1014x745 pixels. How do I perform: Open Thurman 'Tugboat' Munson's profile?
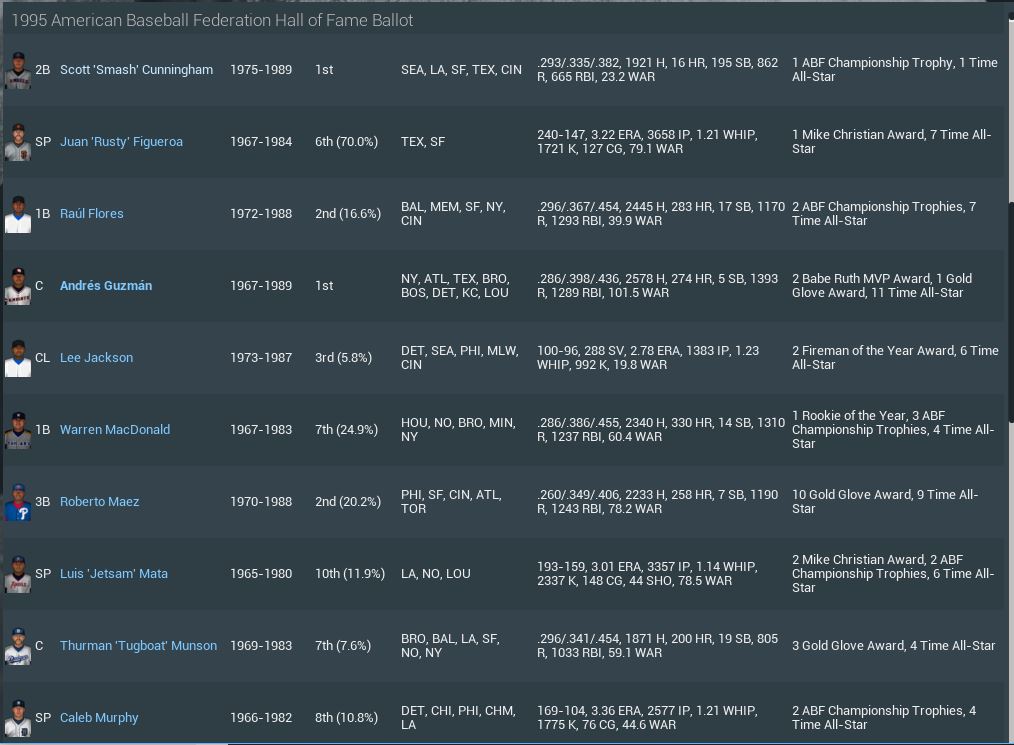138,646
